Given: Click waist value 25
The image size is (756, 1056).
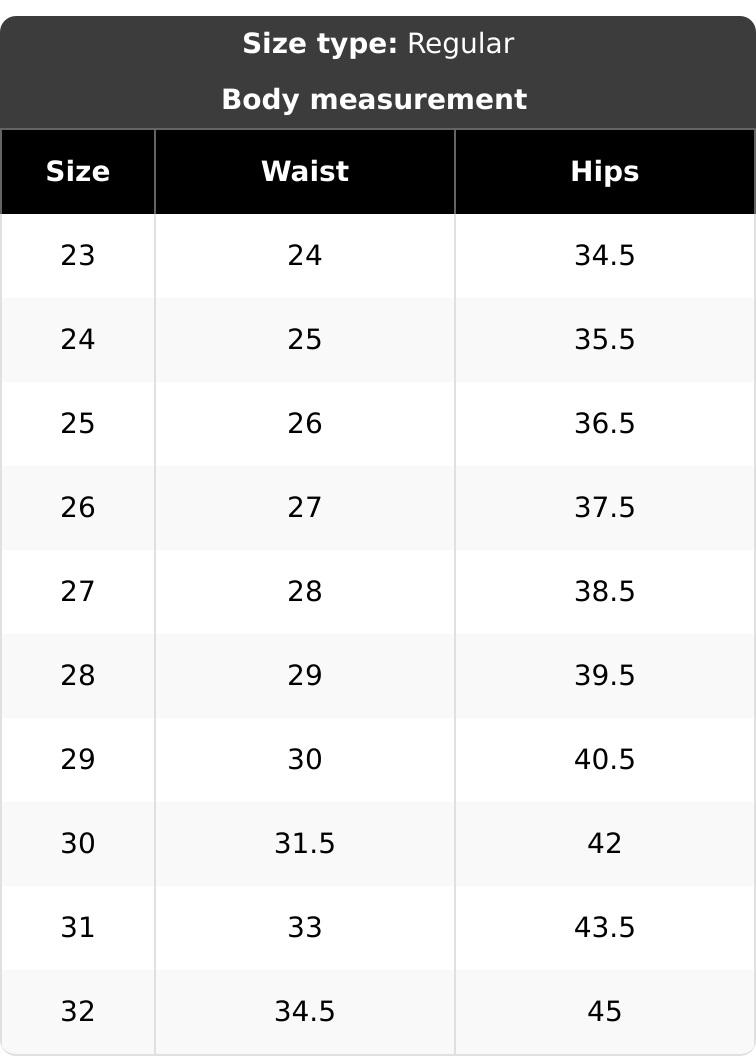Looking at the screenshot, I should [x=305, y=339].
